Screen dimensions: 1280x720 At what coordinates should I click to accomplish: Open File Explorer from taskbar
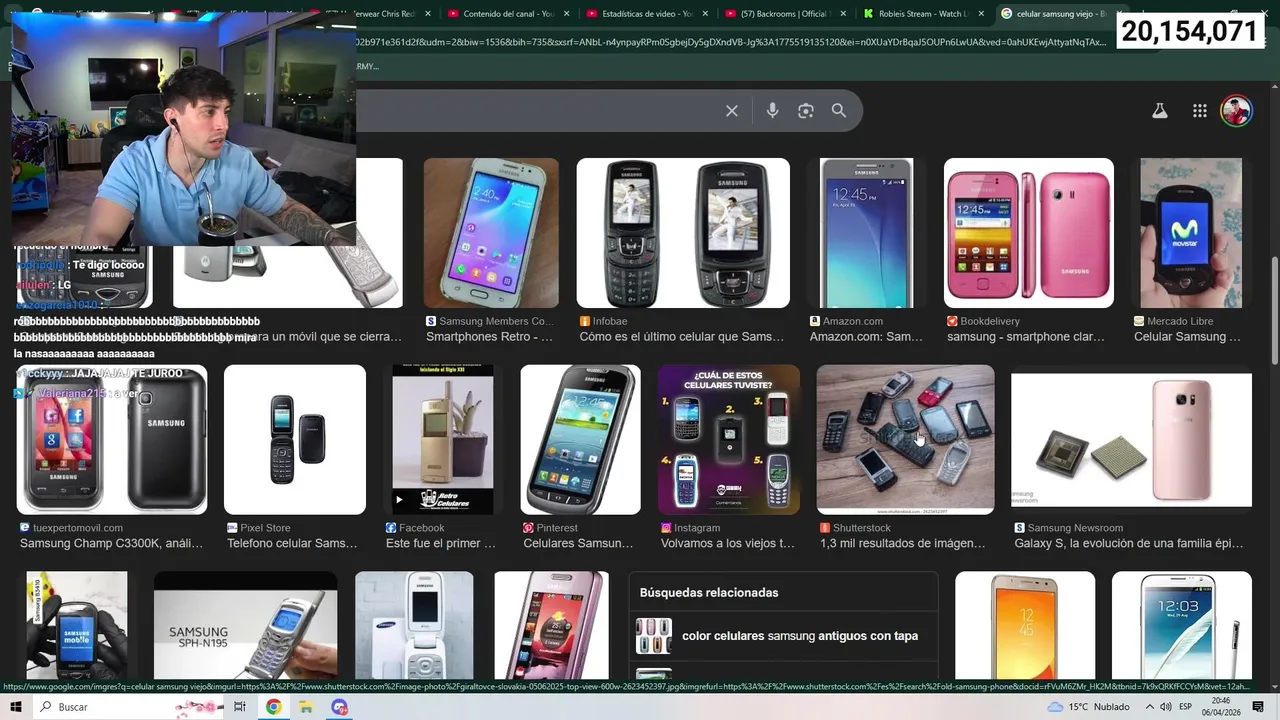pyautogui.click(x=307, y=707)
